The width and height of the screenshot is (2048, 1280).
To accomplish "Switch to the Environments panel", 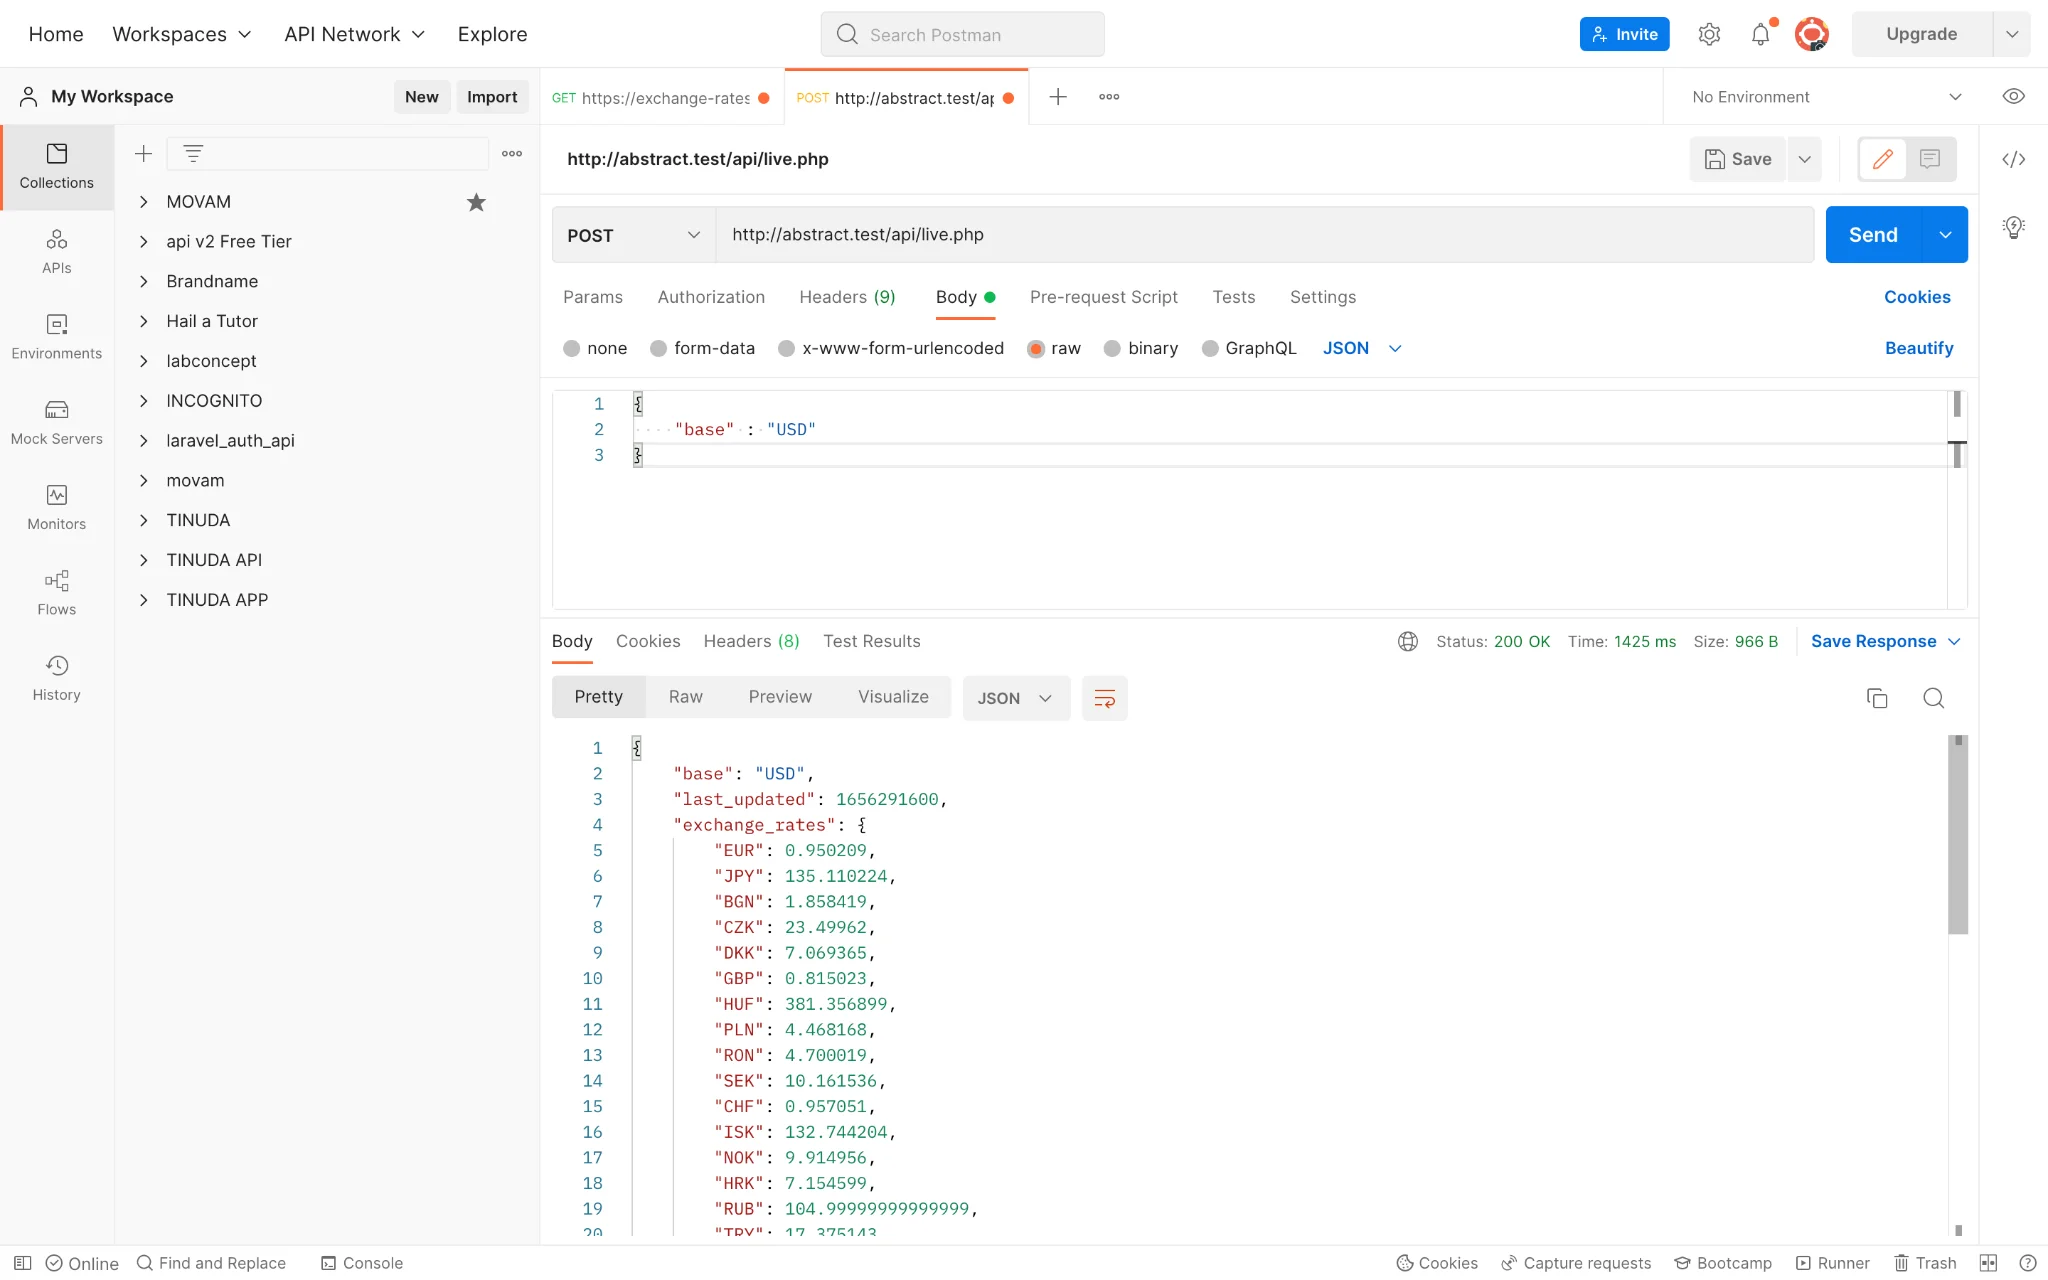I will (x=55, y=336).
